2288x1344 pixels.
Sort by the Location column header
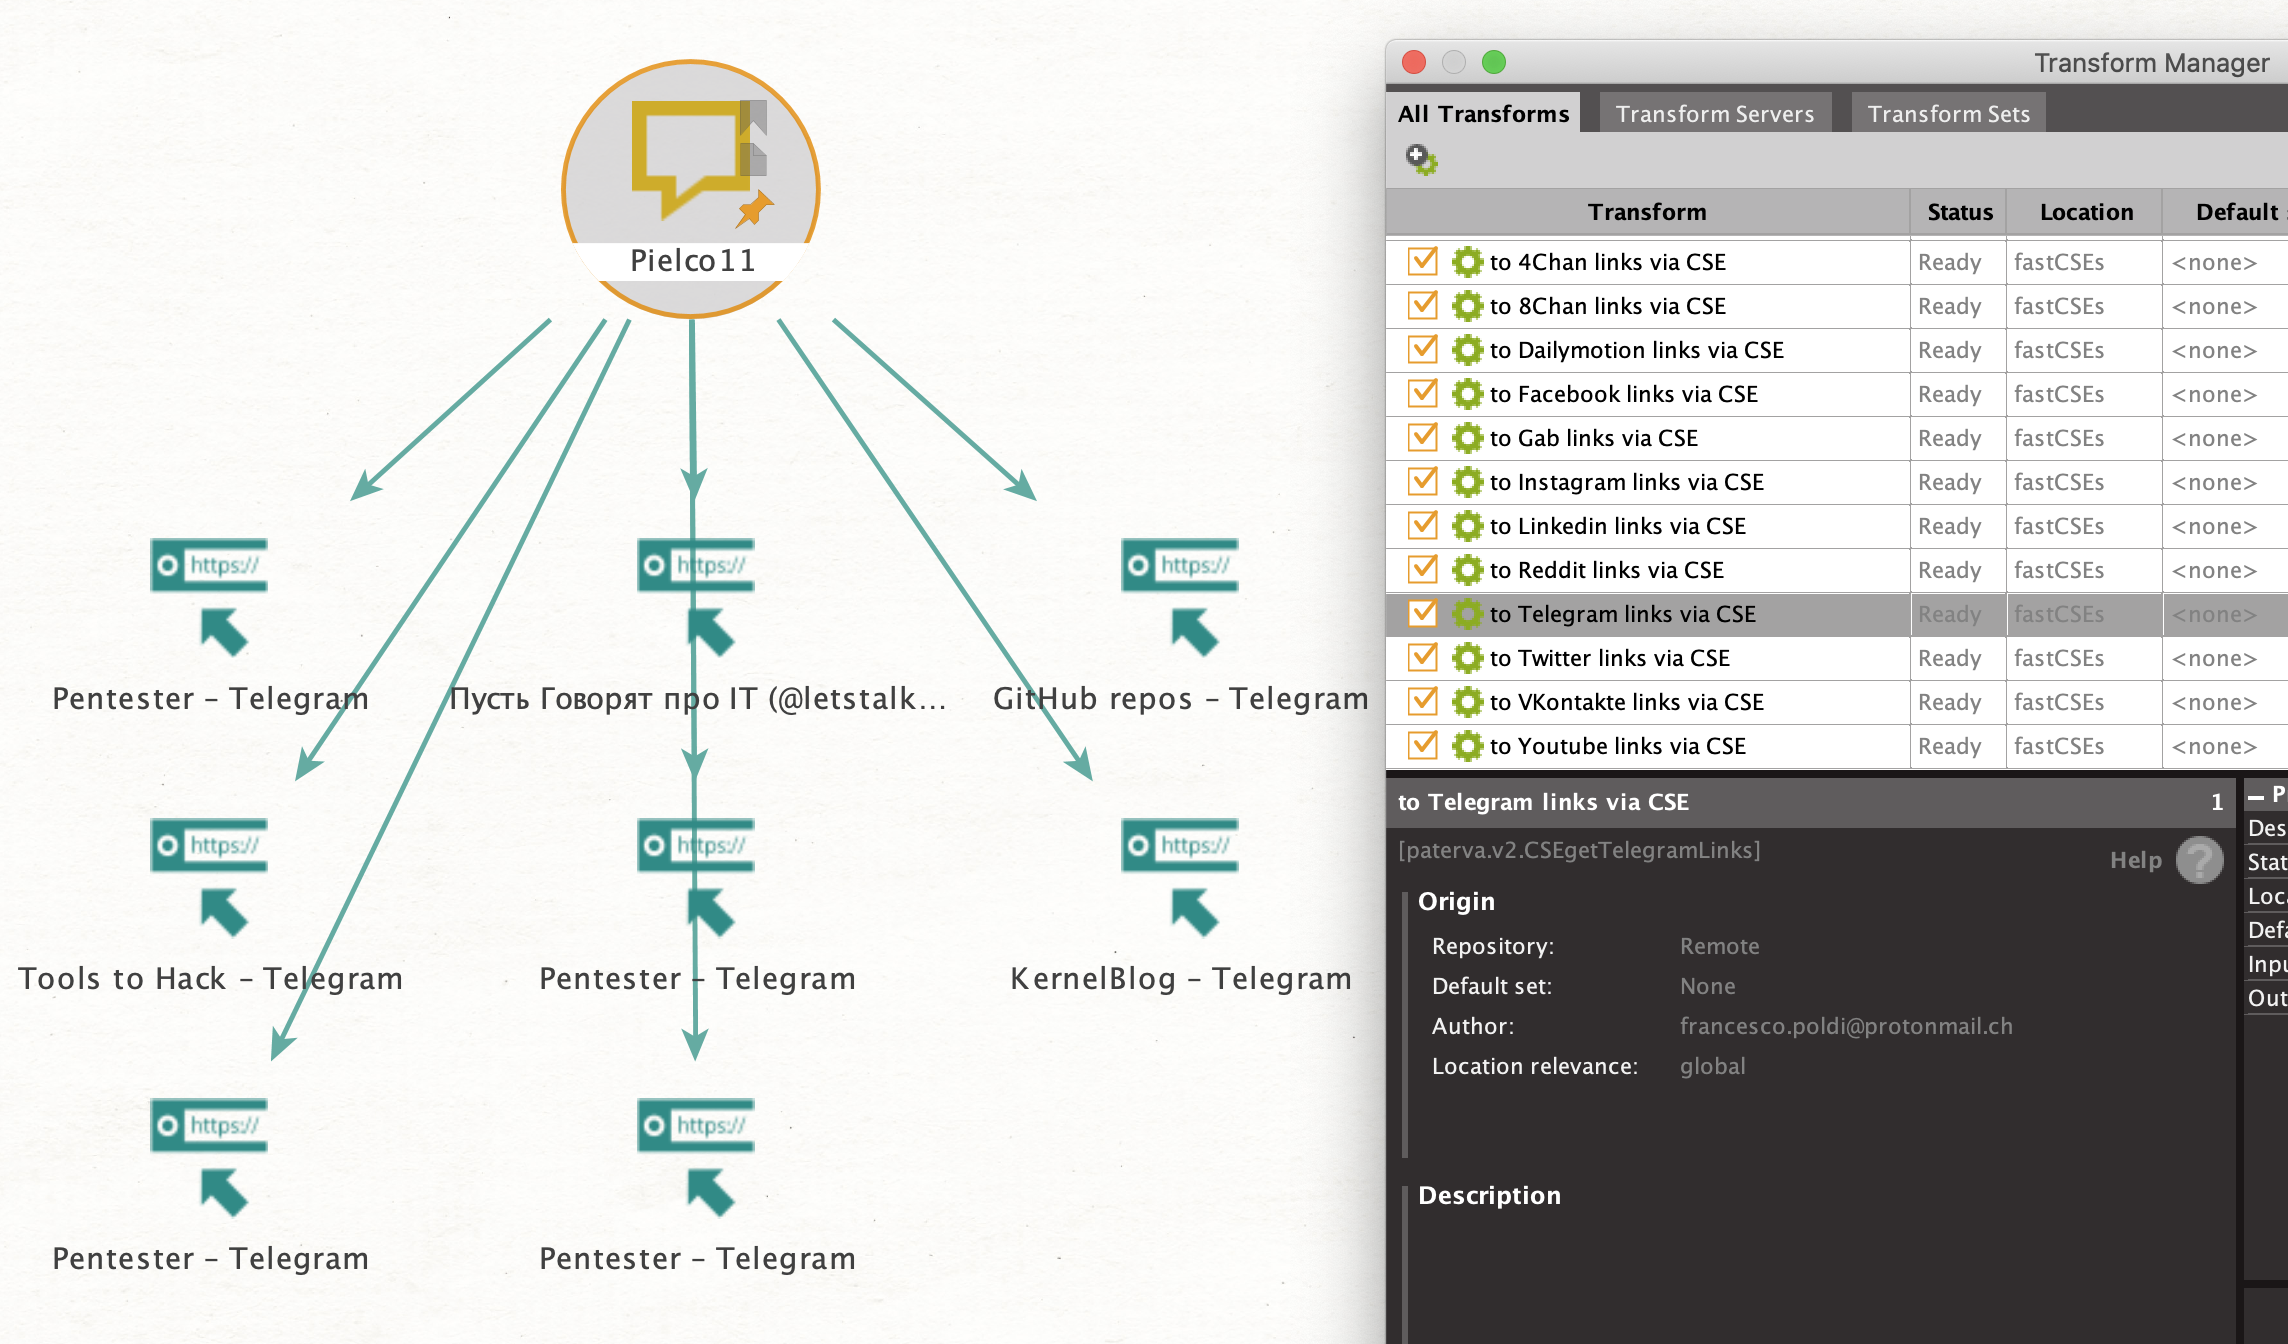click(x=2085, y=212)
